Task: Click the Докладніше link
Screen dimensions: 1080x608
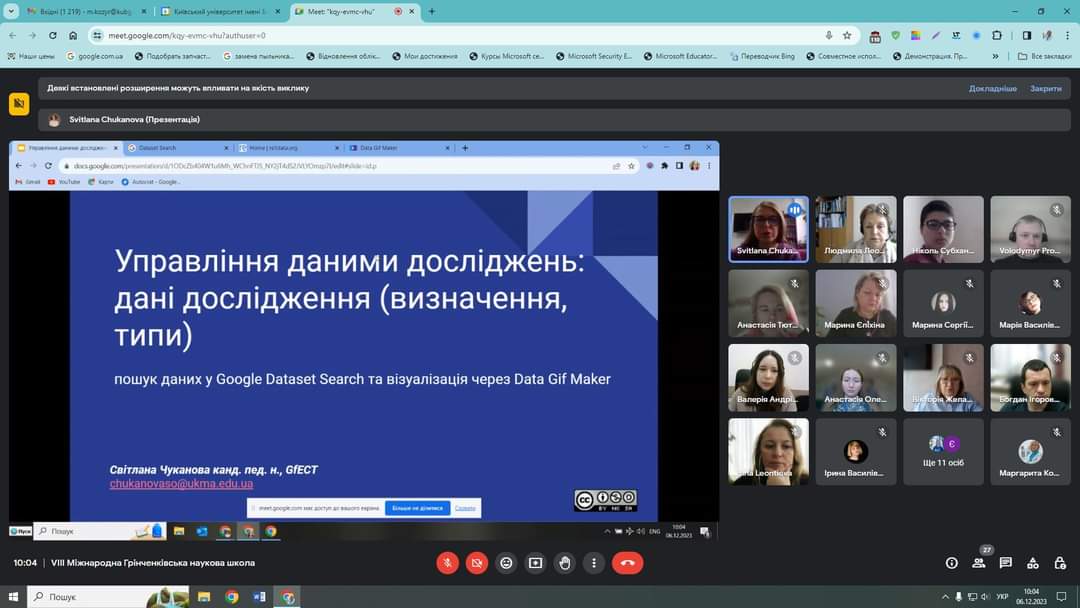Action: click(x=992, y=88)
